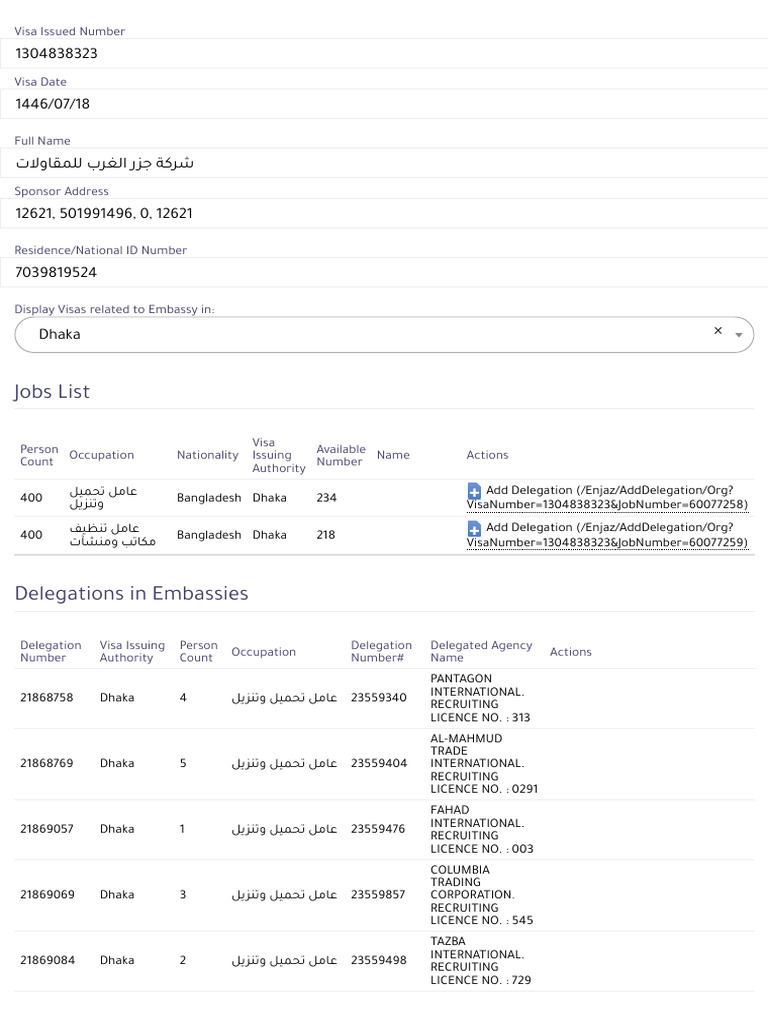Click the plus icon for job 60077259
Image resolution: width=768 pixels, height=1024 pixels.
click(x=474, y=528)
